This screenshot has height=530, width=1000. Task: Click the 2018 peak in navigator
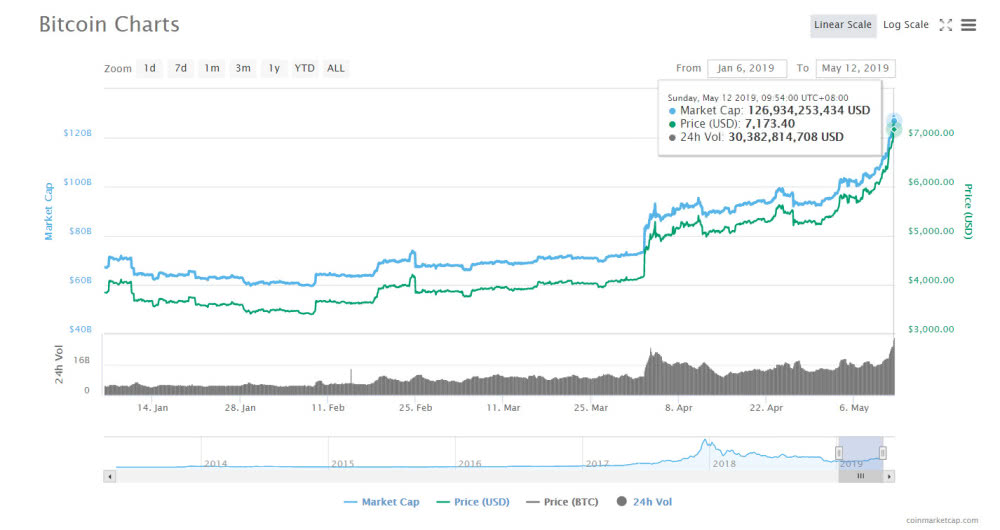click(705, 441)
